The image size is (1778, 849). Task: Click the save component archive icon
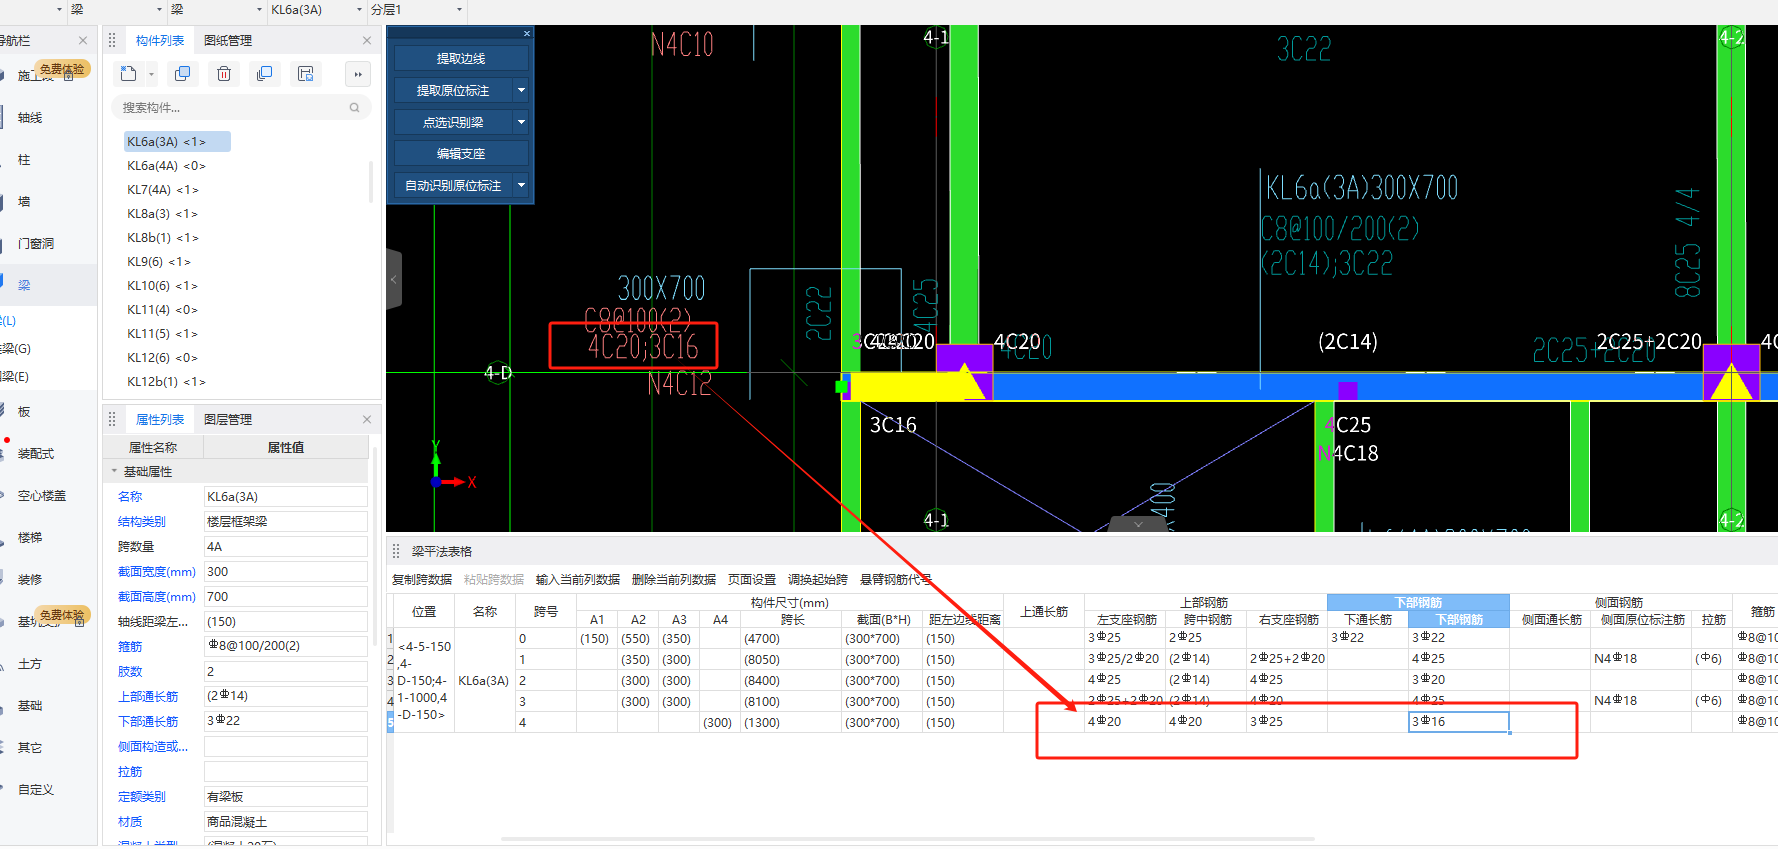[306, 74]
